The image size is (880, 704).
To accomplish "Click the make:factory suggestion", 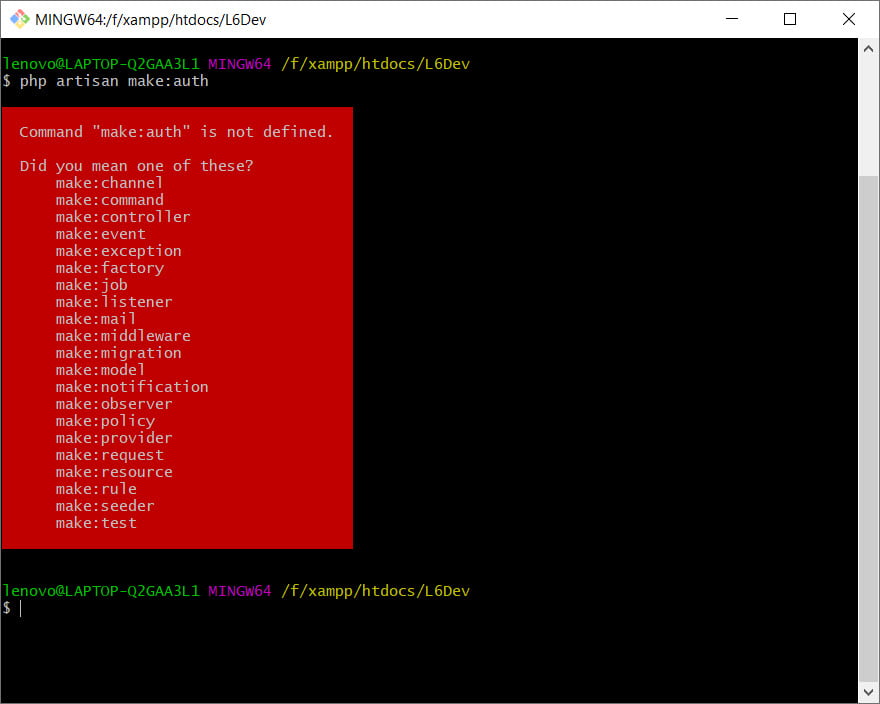I will point(109,268).
